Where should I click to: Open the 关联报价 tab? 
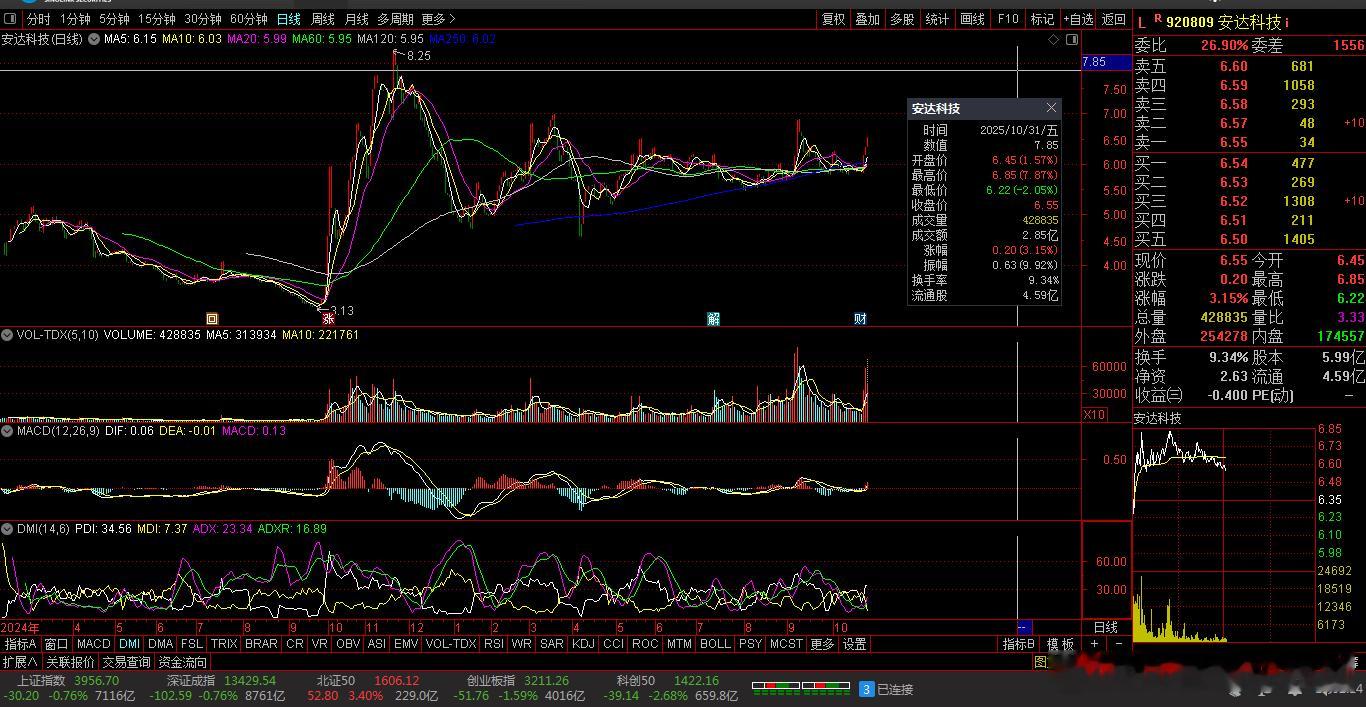(x=70, y=662)
